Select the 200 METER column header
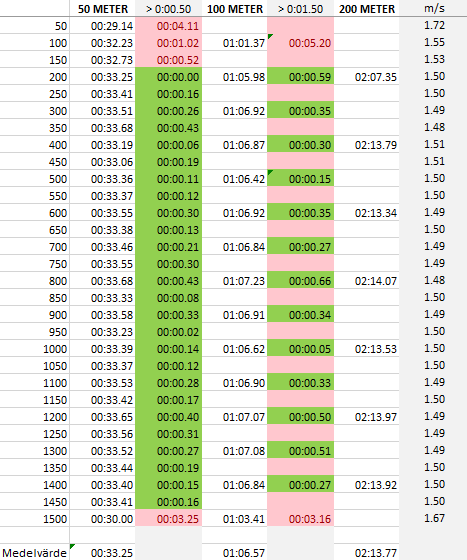The width and height of the screenshot is (467, 560). (367, 9)
